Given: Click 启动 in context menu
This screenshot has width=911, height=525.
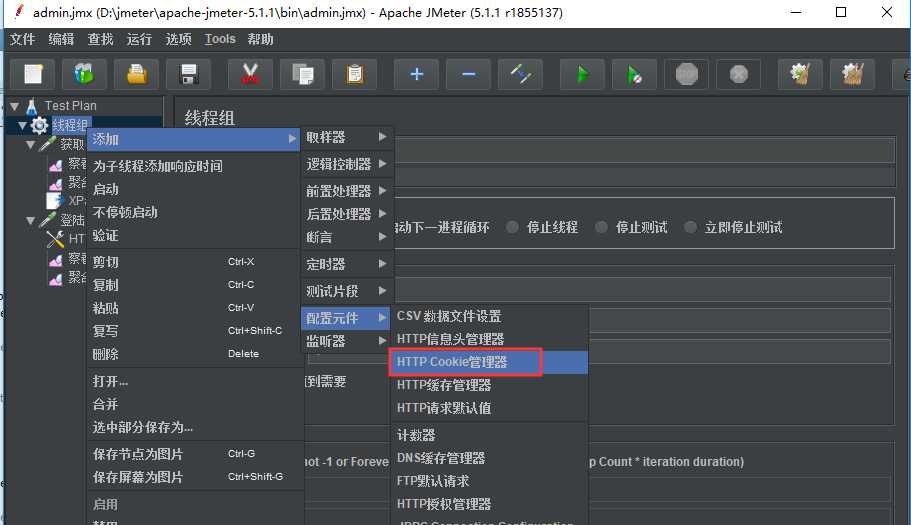Looking at the screenshot, I should click(194, 189).
